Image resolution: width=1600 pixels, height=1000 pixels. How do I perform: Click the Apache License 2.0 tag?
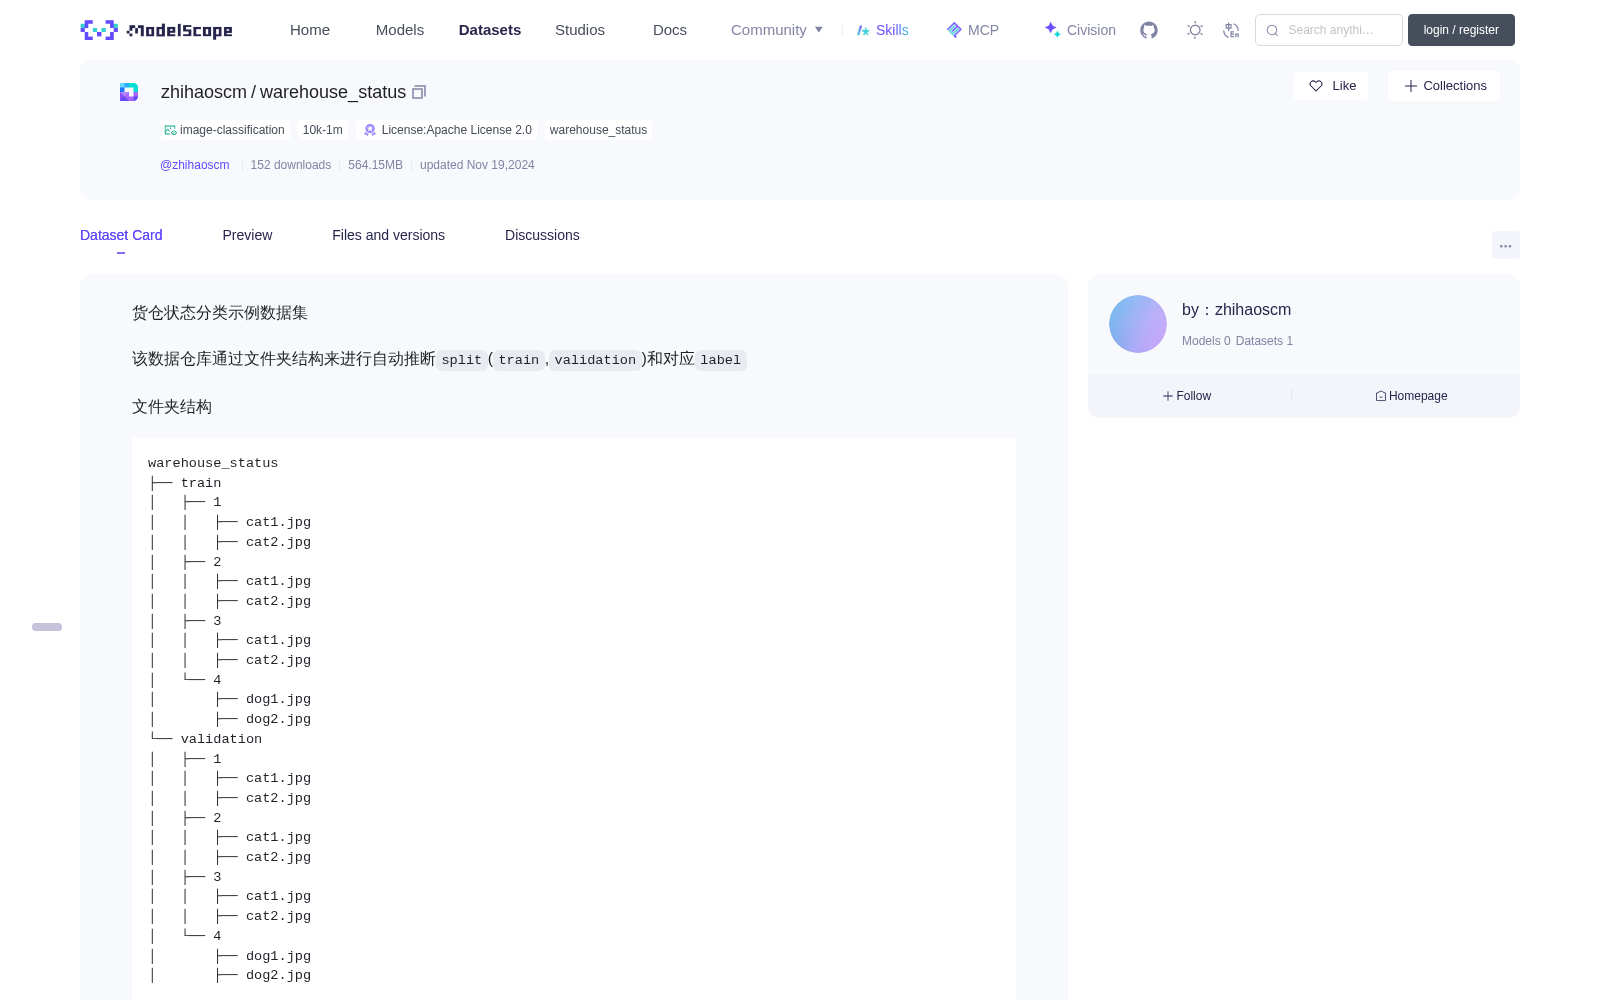click(x=447, y=130)
